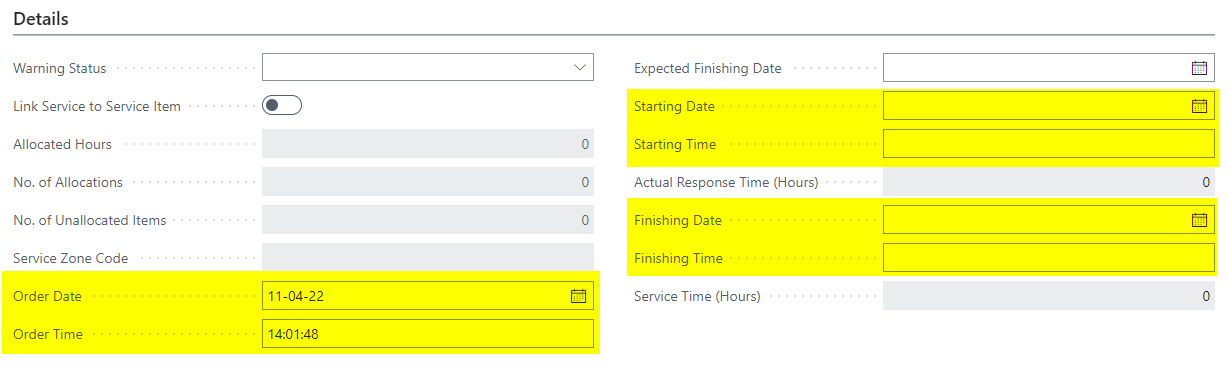Click the Order Time field showing 14:01:48
The image size is (1228, 367).
point(428,334)
